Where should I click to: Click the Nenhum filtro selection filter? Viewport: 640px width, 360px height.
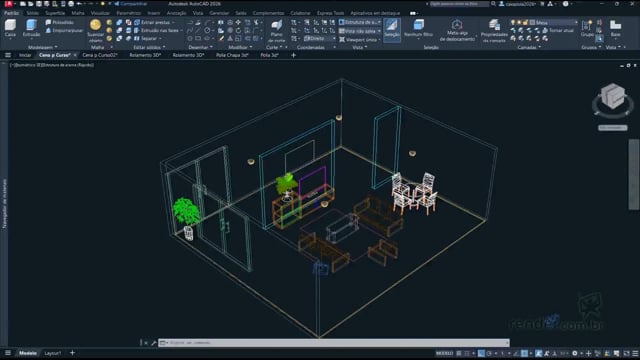(x=418, y=29)
